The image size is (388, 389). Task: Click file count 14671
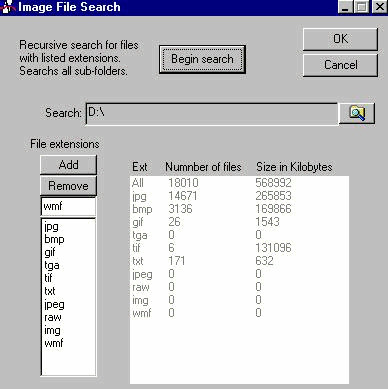pos(183,196)
